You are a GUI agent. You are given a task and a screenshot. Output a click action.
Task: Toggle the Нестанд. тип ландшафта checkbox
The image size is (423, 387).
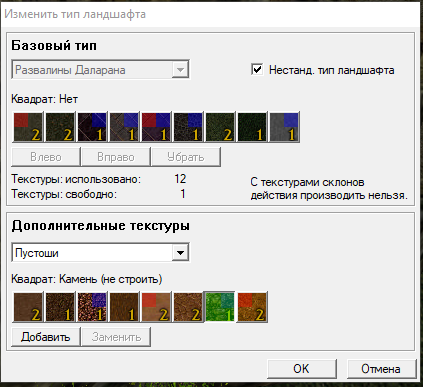pos(257,70)
